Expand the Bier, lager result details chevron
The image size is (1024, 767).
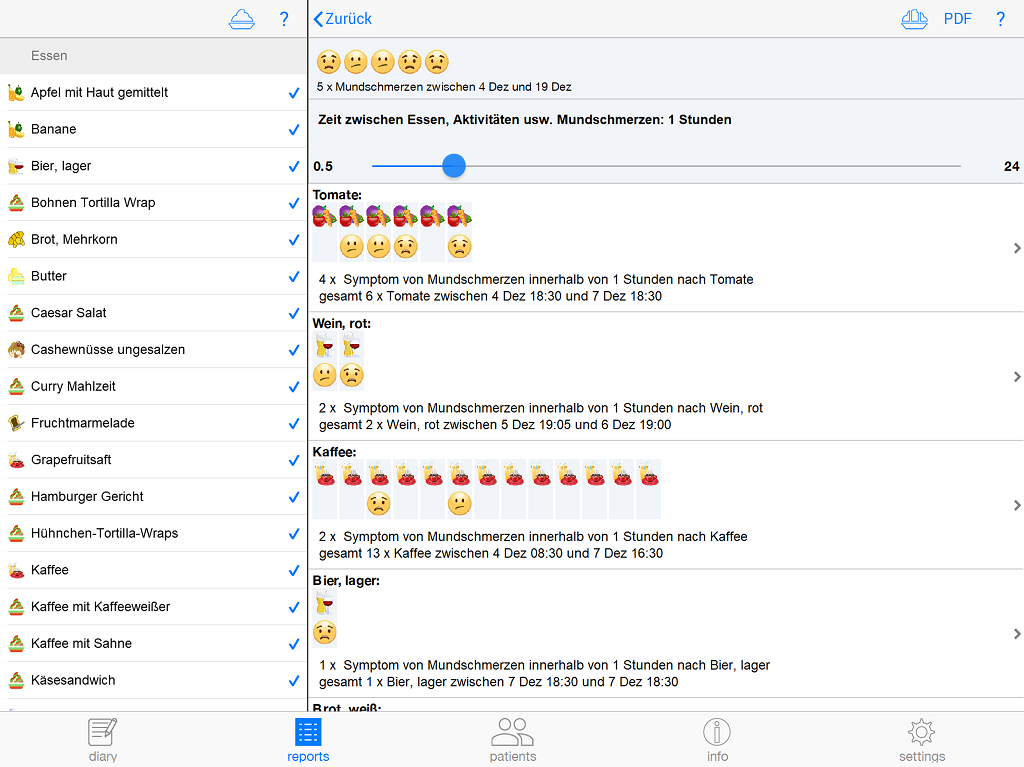tap(1017, 634)
